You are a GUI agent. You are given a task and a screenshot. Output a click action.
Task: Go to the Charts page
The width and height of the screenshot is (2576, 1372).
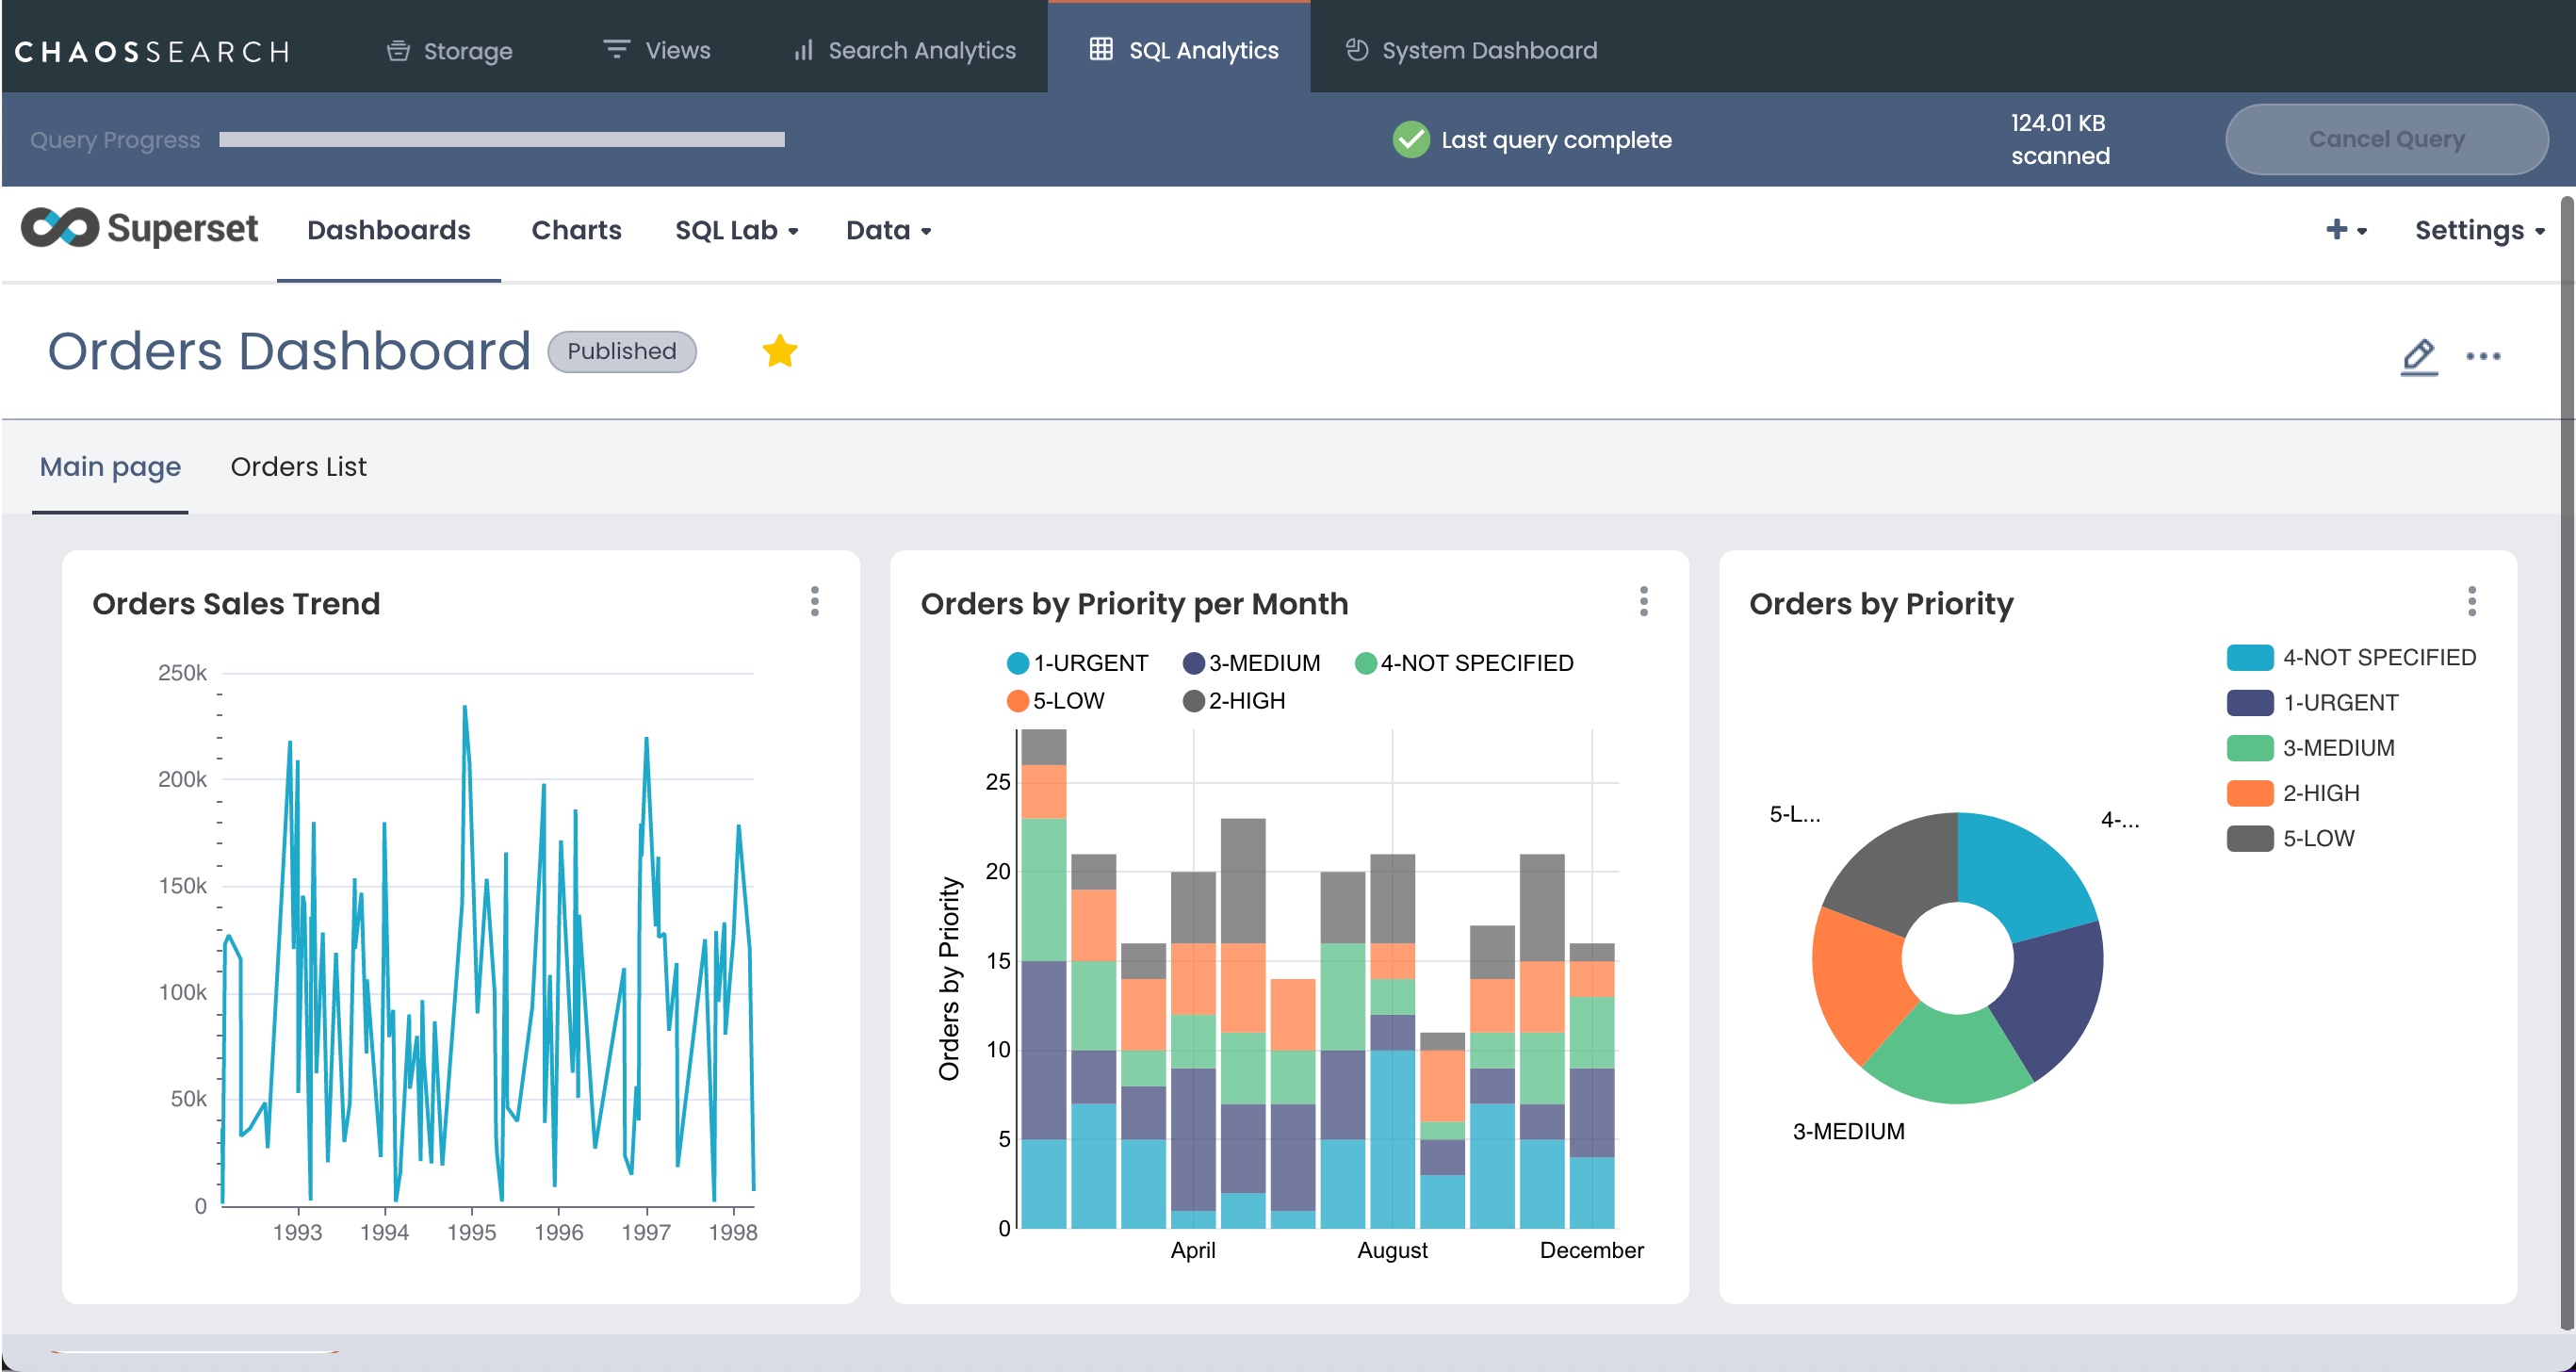(x=576, y=230)
